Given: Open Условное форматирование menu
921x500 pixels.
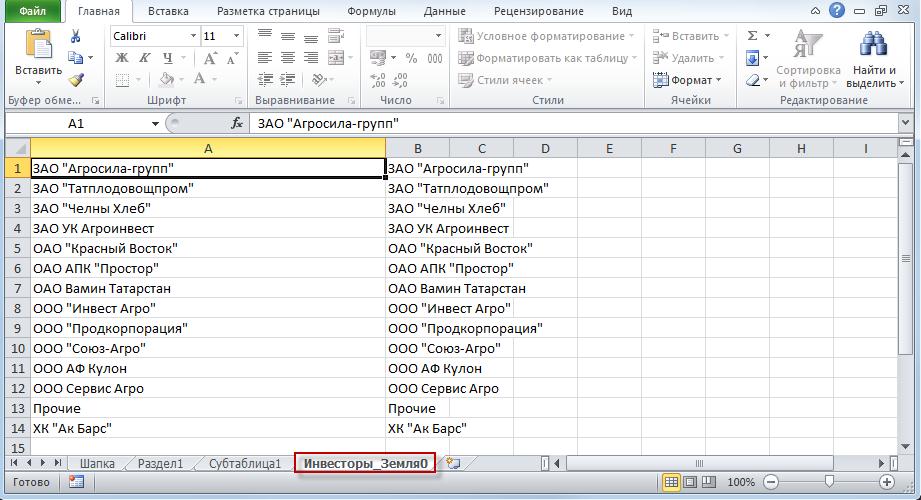Looking at the screenshot, I should (547, 36).
